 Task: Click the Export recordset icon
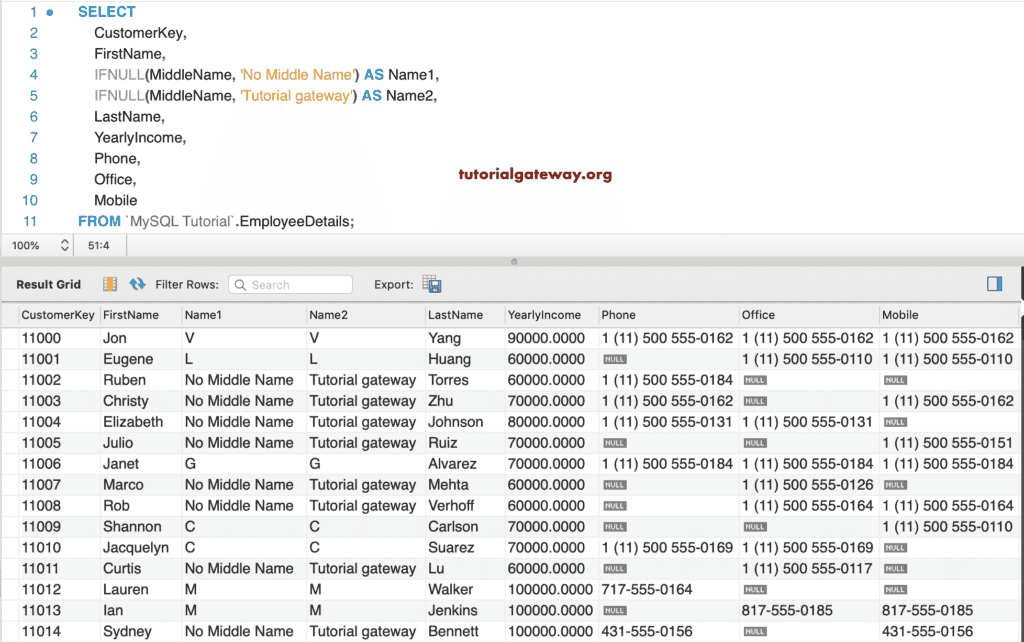[430, 284]
